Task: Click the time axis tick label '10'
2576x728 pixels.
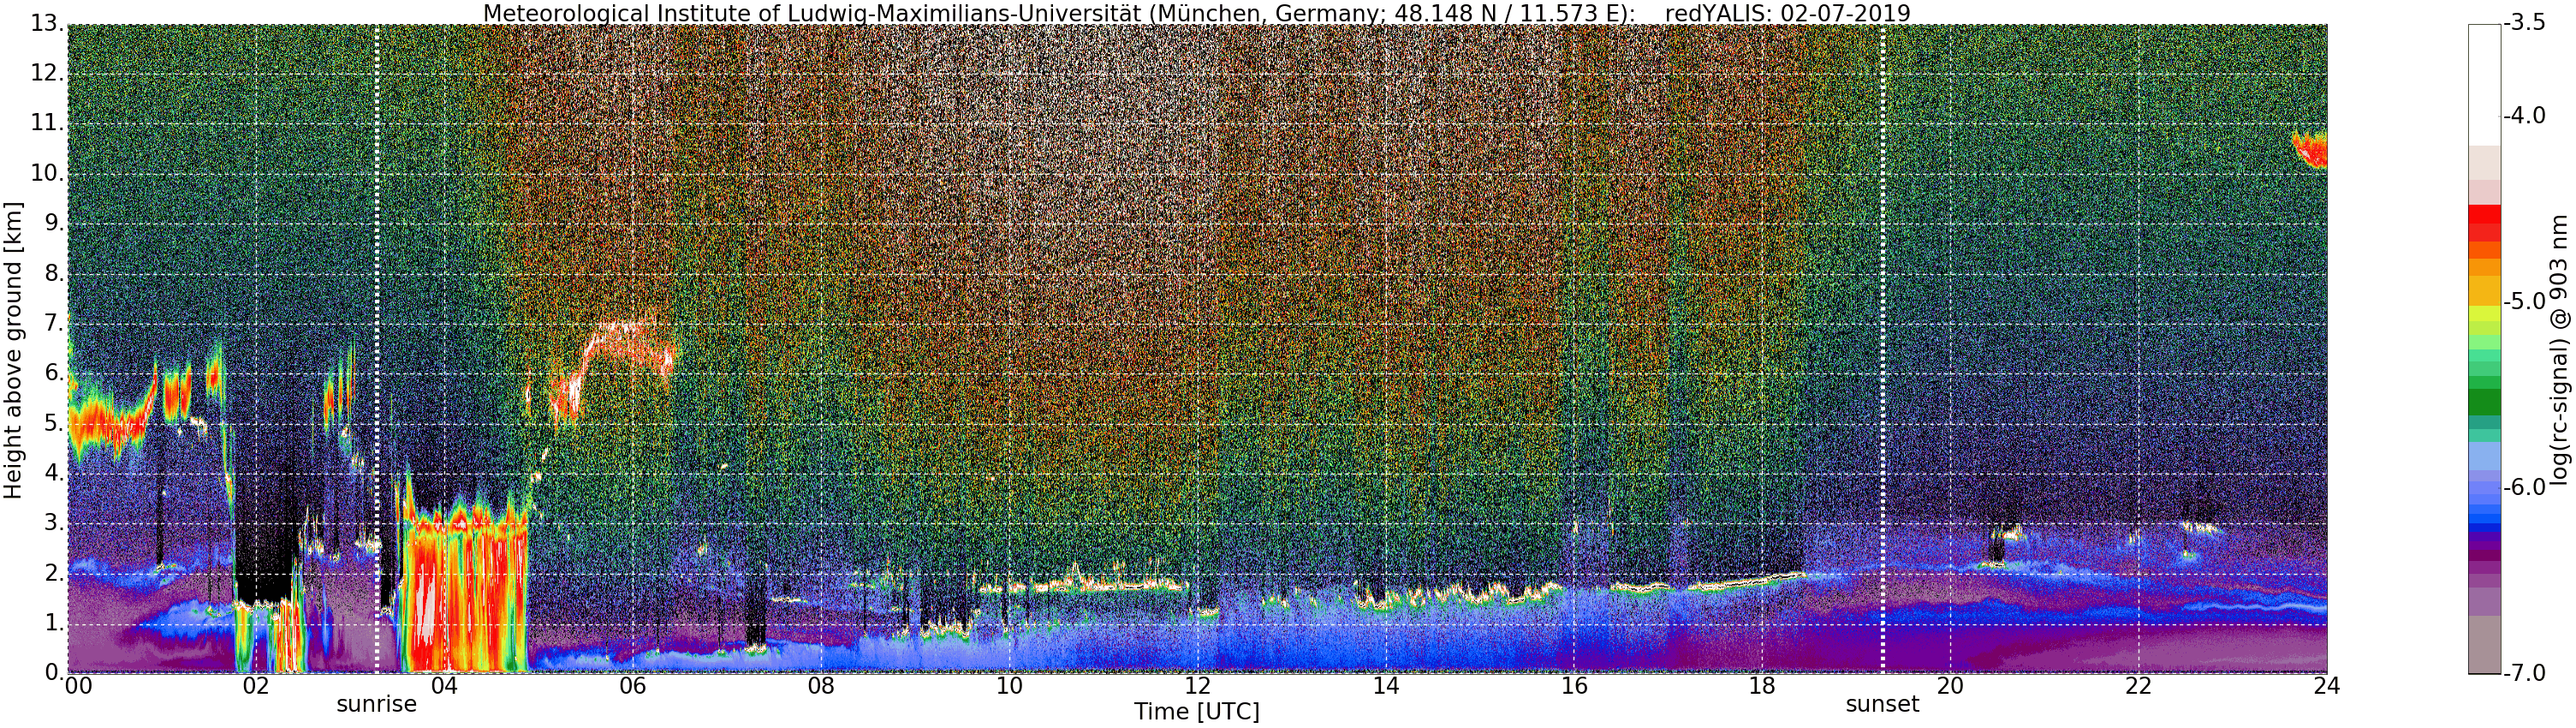Action: coord(1009,686)
